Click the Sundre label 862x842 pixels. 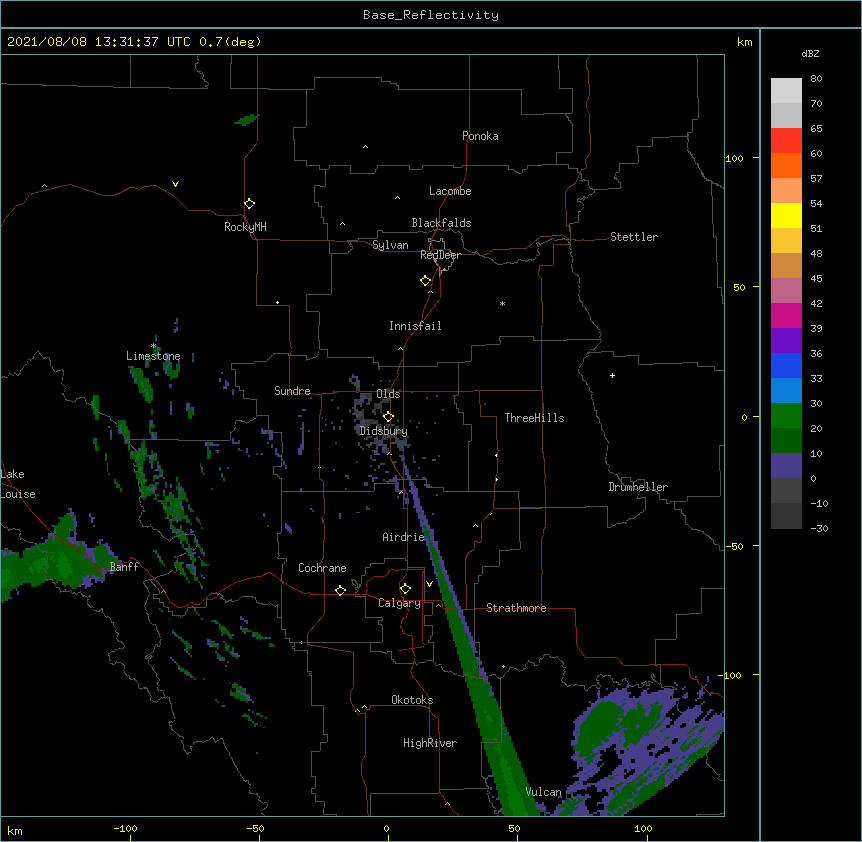[292, 391]
